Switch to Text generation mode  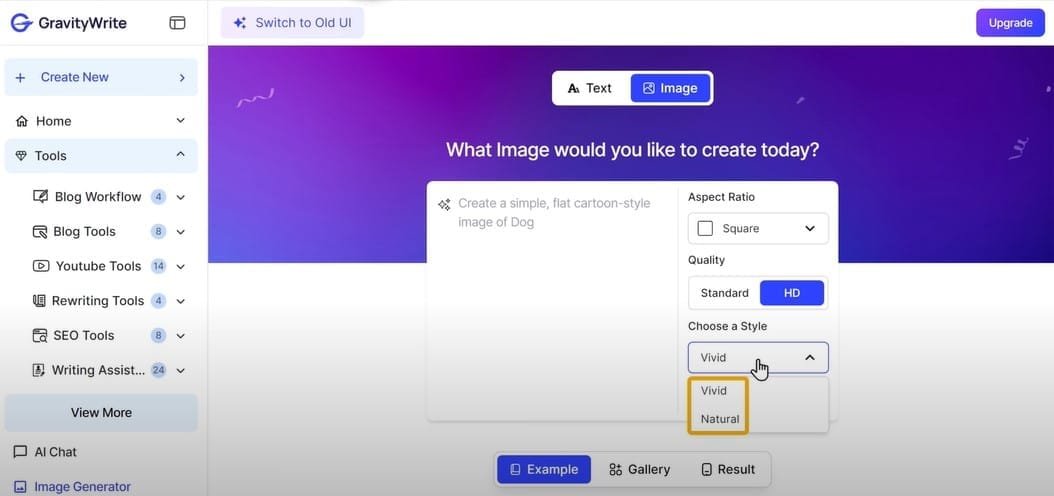(590, 88)
